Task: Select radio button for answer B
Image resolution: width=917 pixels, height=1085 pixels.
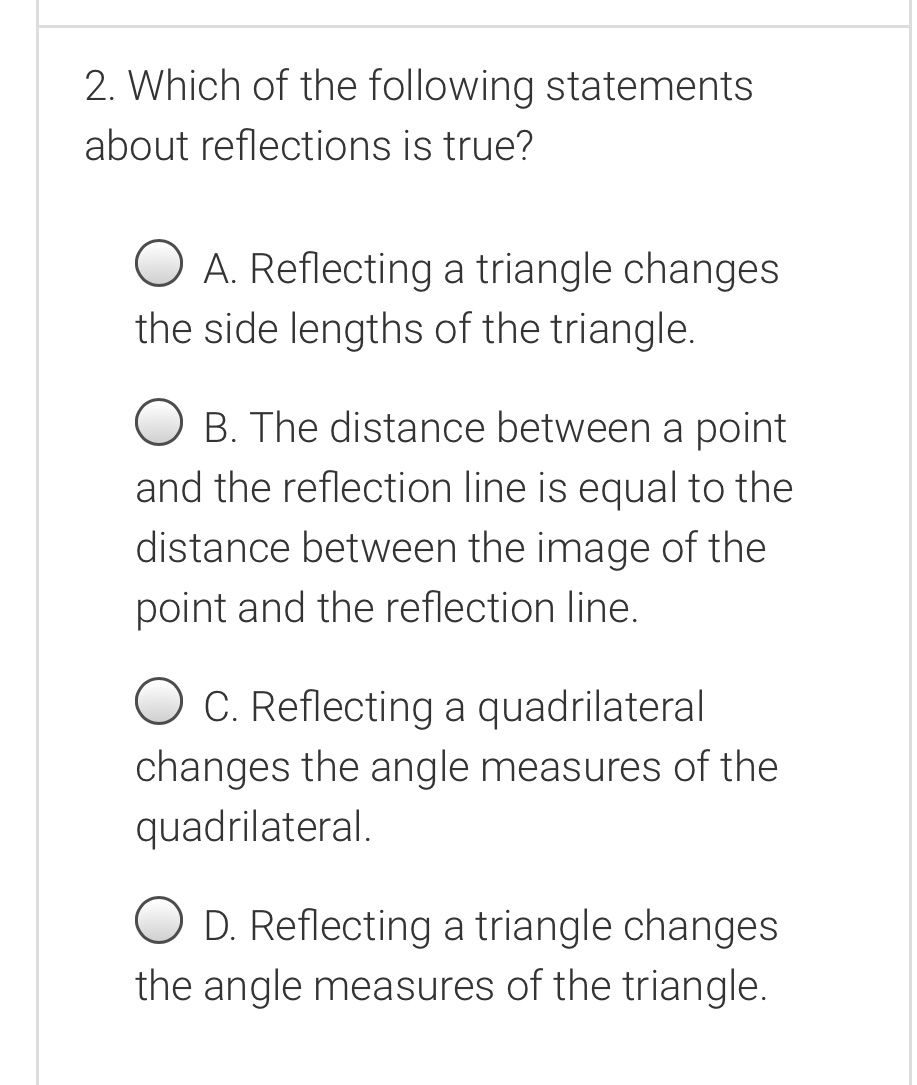Action: tap(158, 422)
